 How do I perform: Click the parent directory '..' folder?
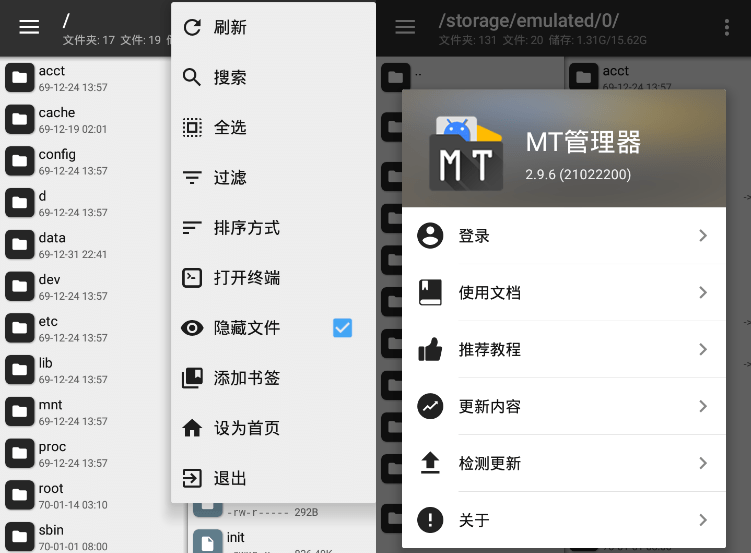point(400,77)
